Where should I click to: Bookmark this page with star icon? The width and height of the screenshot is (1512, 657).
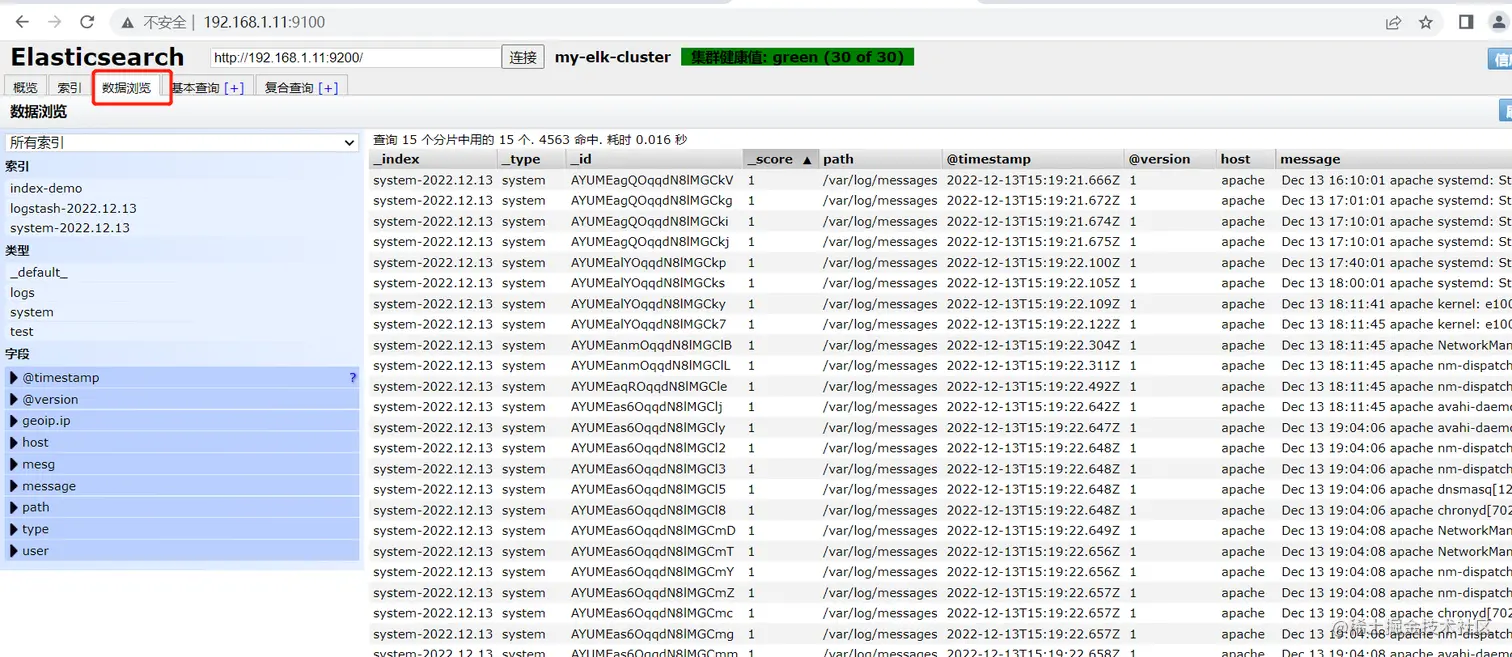1426,22
